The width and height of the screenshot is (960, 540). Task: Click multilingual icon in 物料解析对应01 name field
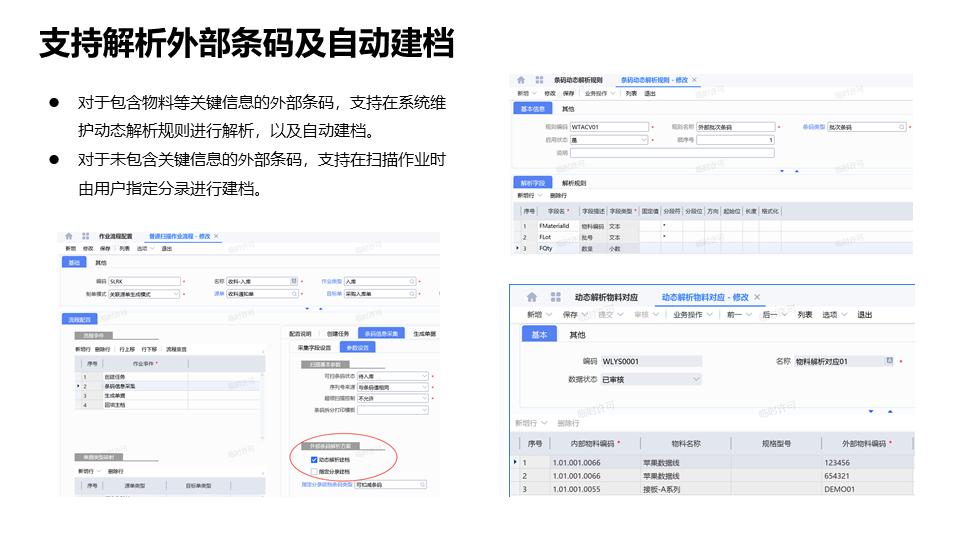[888, 361]
